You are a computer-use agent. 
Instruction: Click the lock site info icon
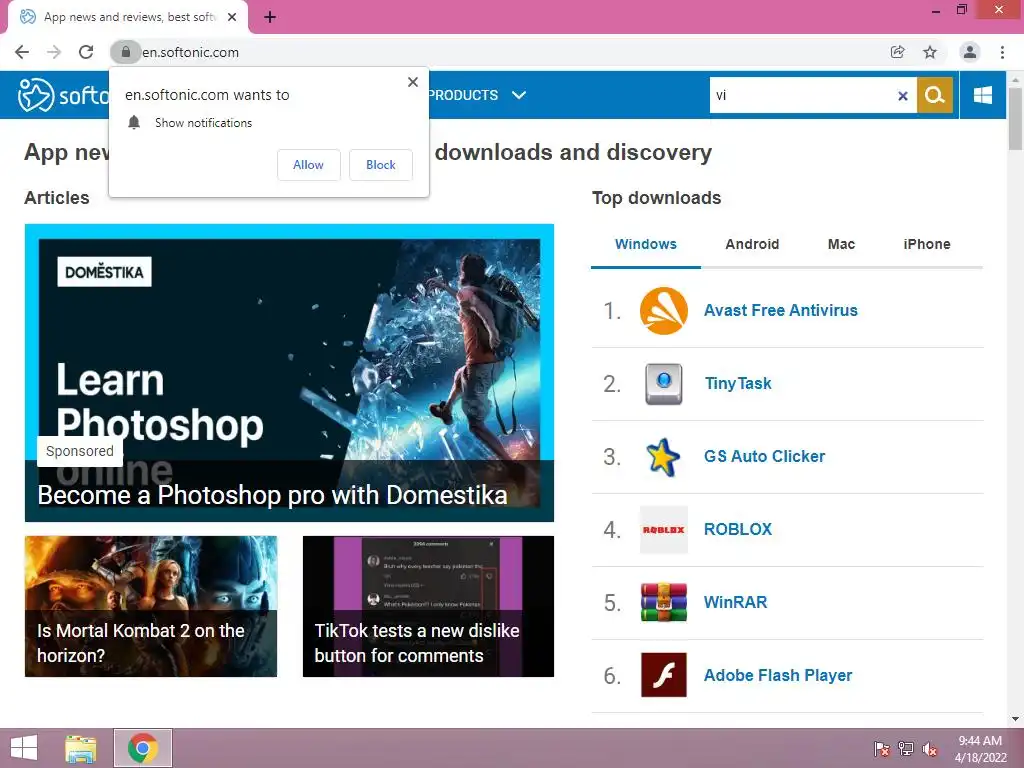125,52
